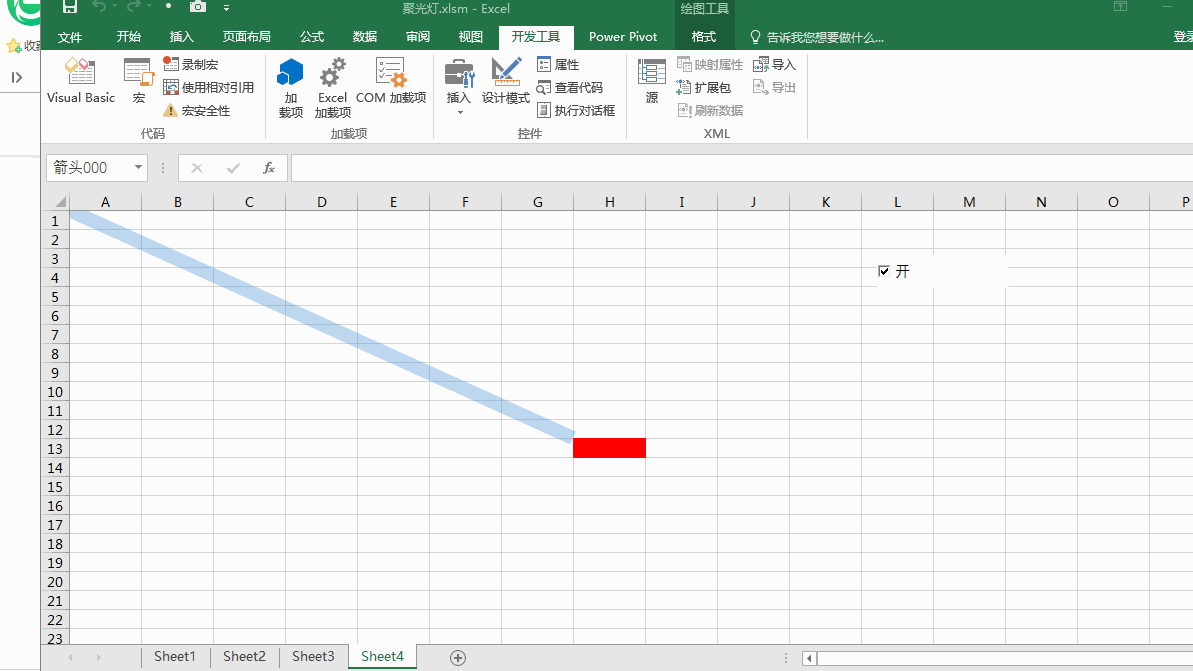This screenshot has width=1193, height=671.
Task: Click the camera icon in quick access toolbar
Action: 198,7
